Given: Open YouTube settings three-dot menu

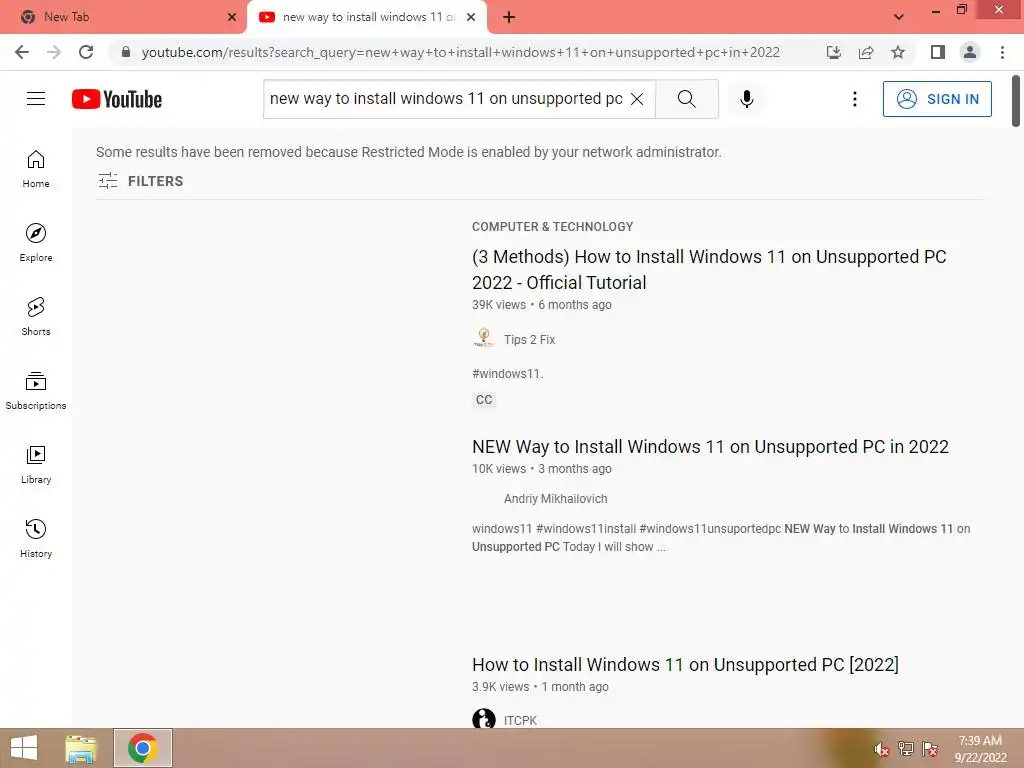Looking at the screenshot, I should [854, 99].
